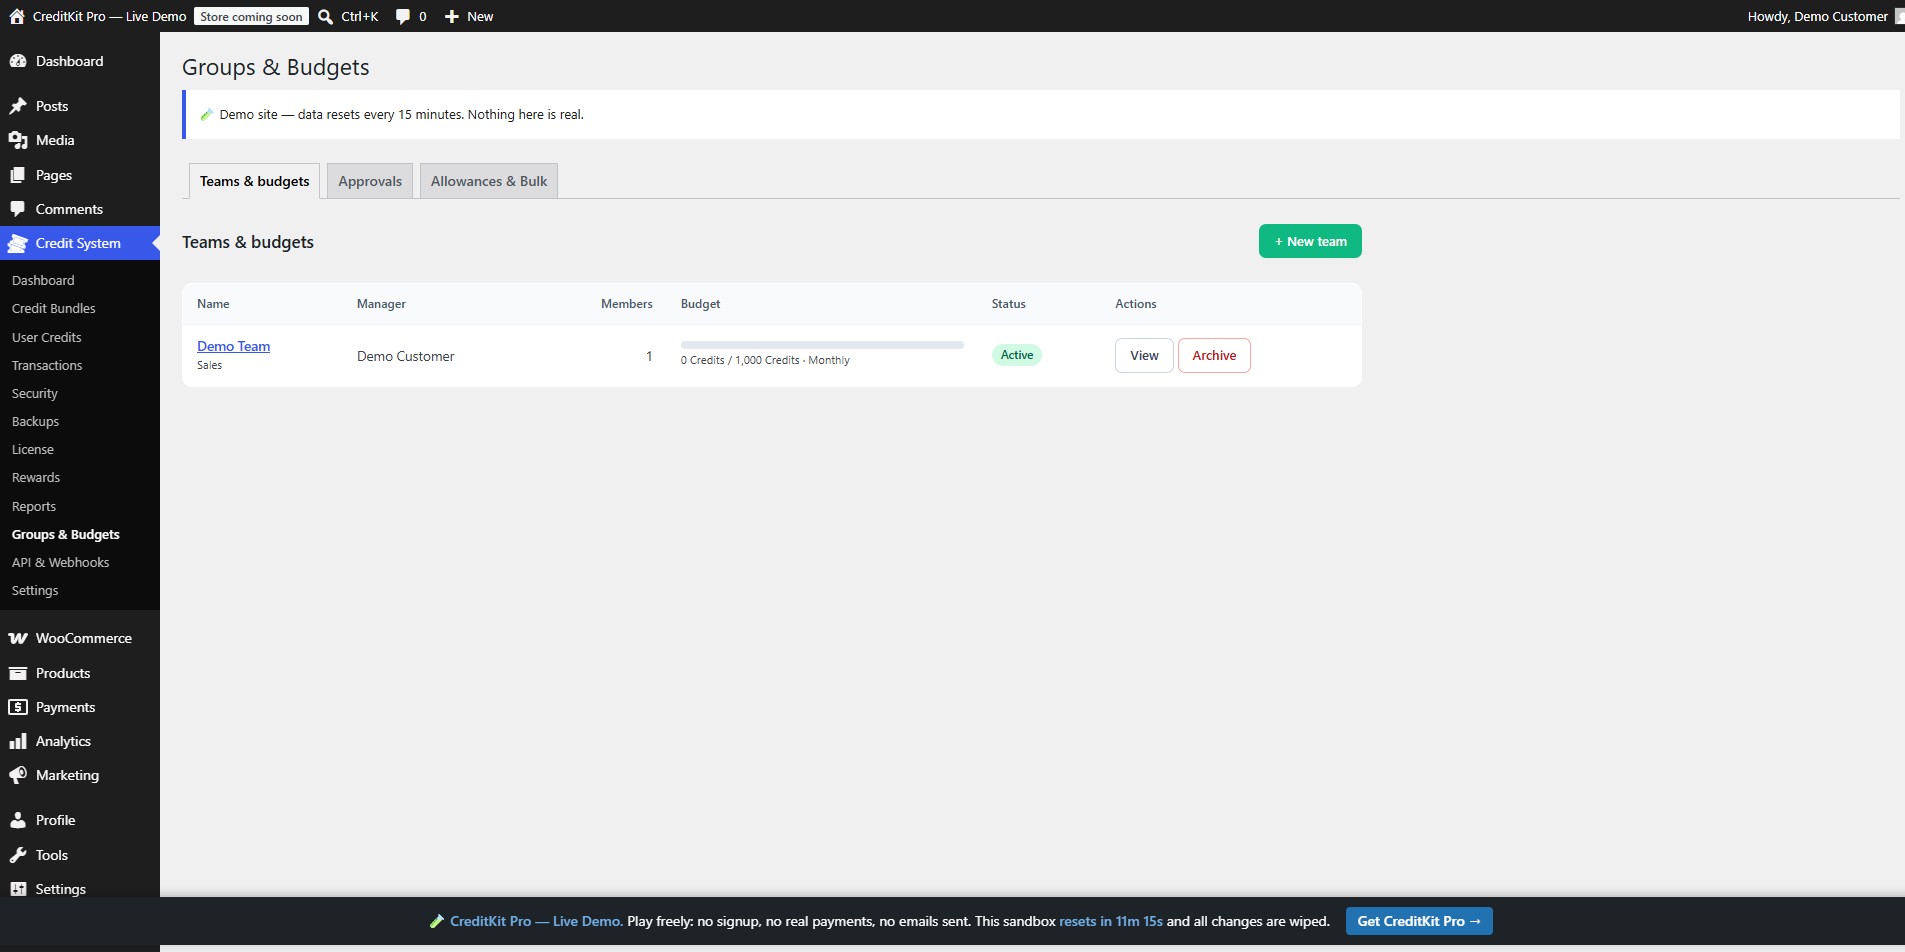Click the bottom Settings sliders icon

point(18,889)
